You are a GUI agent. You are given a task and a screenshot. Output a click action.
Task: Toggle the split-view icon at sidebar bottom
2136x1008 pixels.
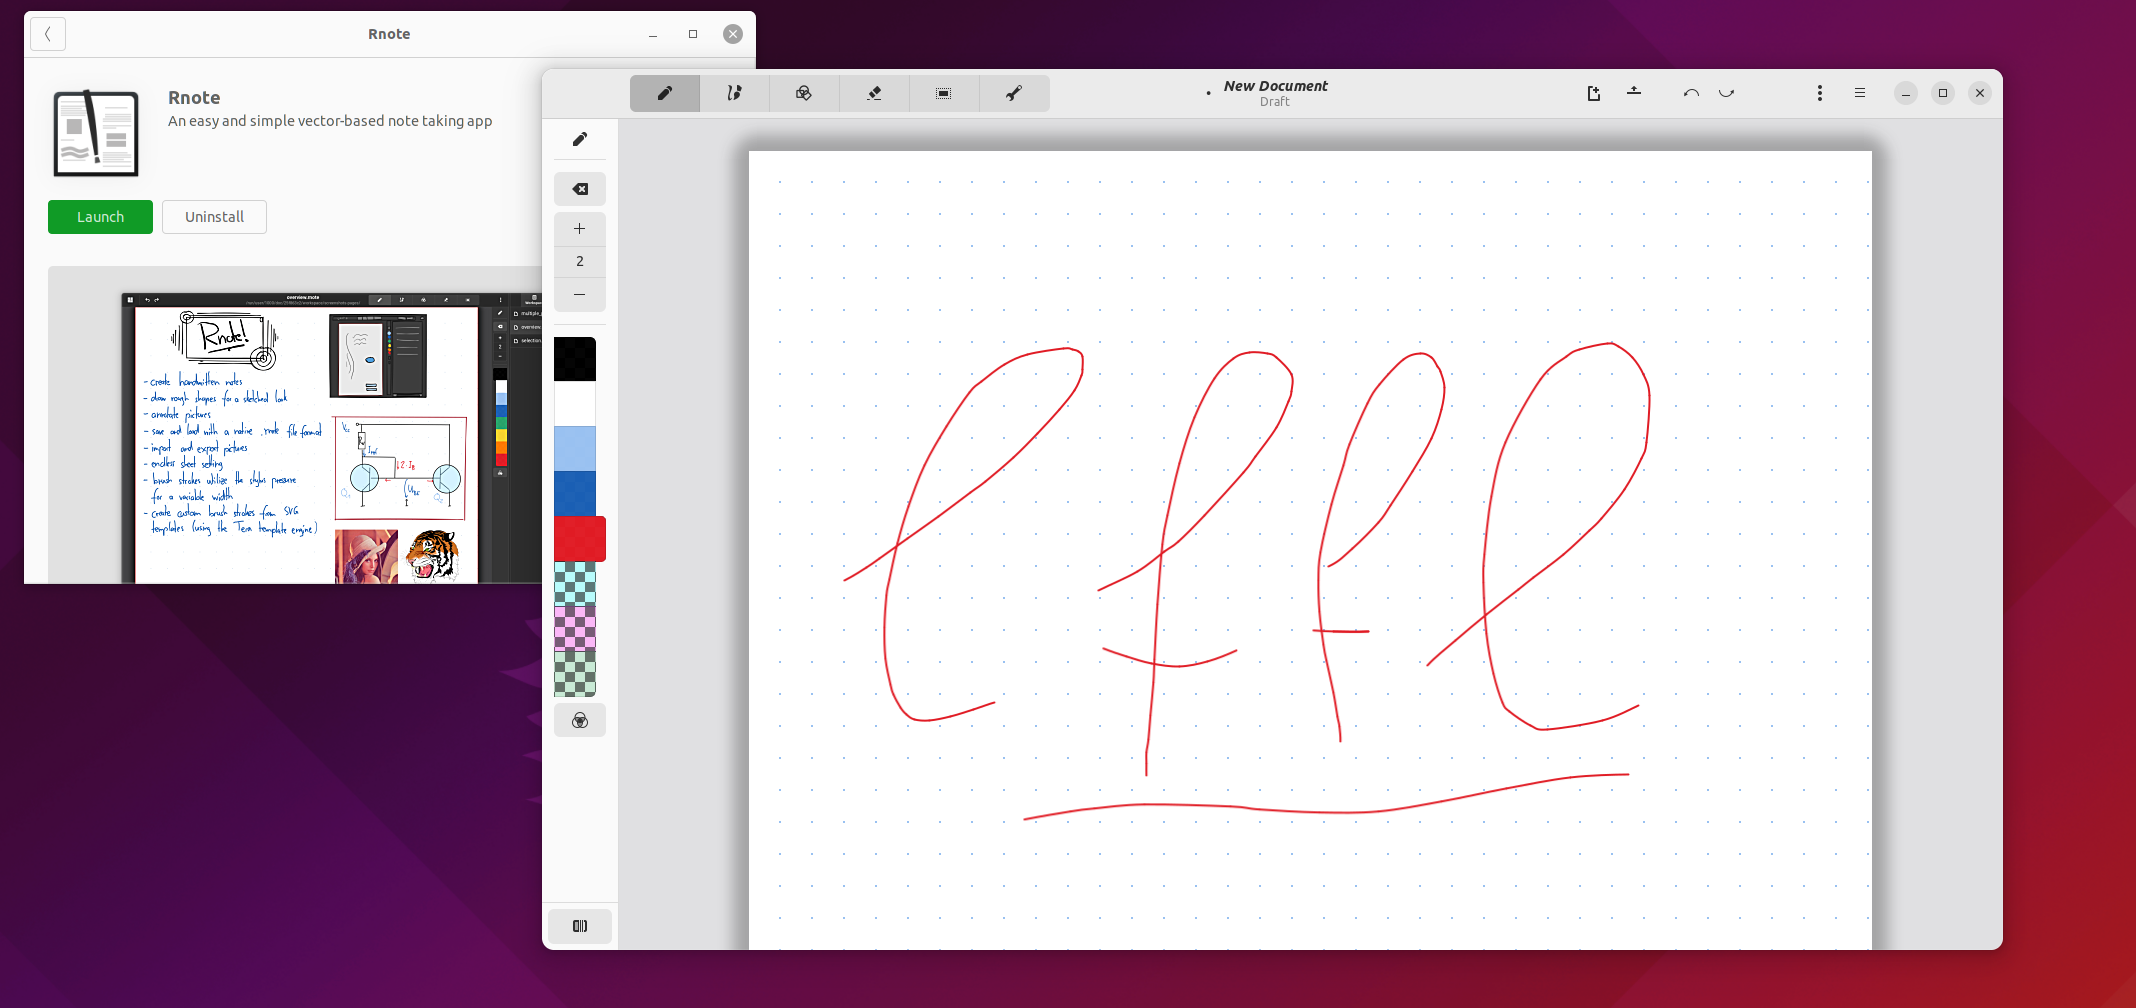(x=580, y=925)
